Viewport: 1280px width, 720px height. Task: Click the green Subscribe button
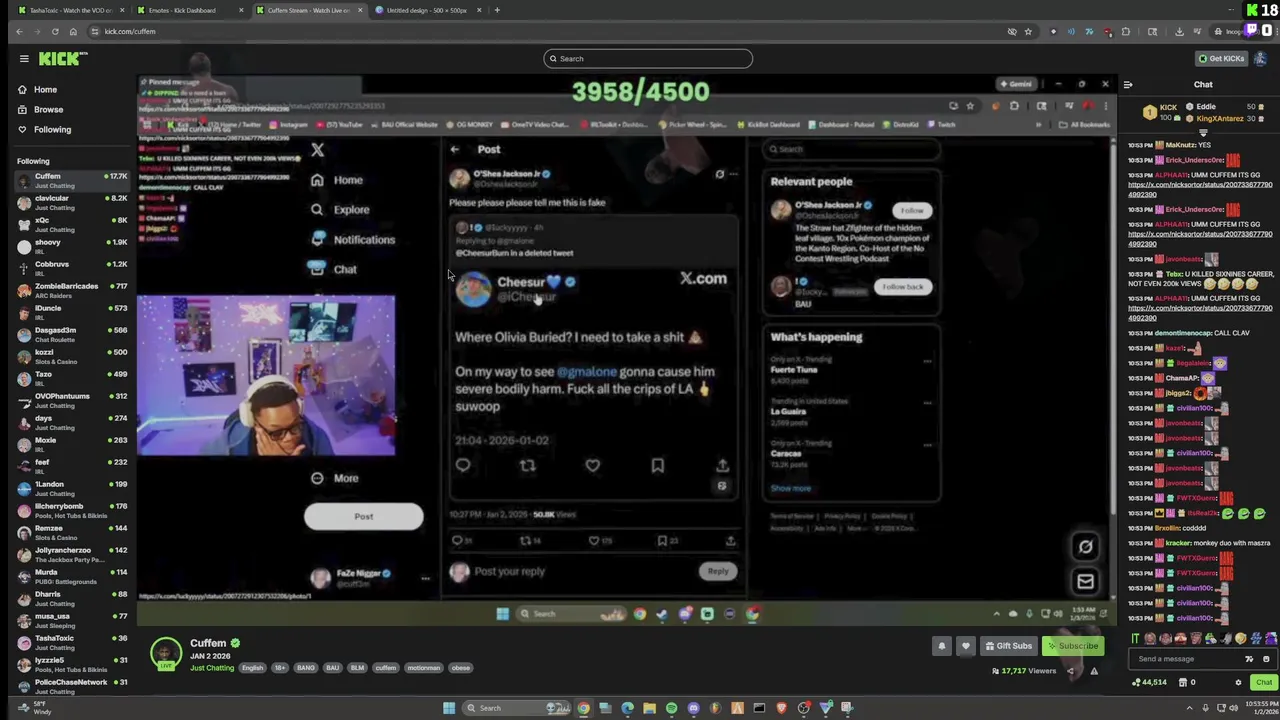1072,646
